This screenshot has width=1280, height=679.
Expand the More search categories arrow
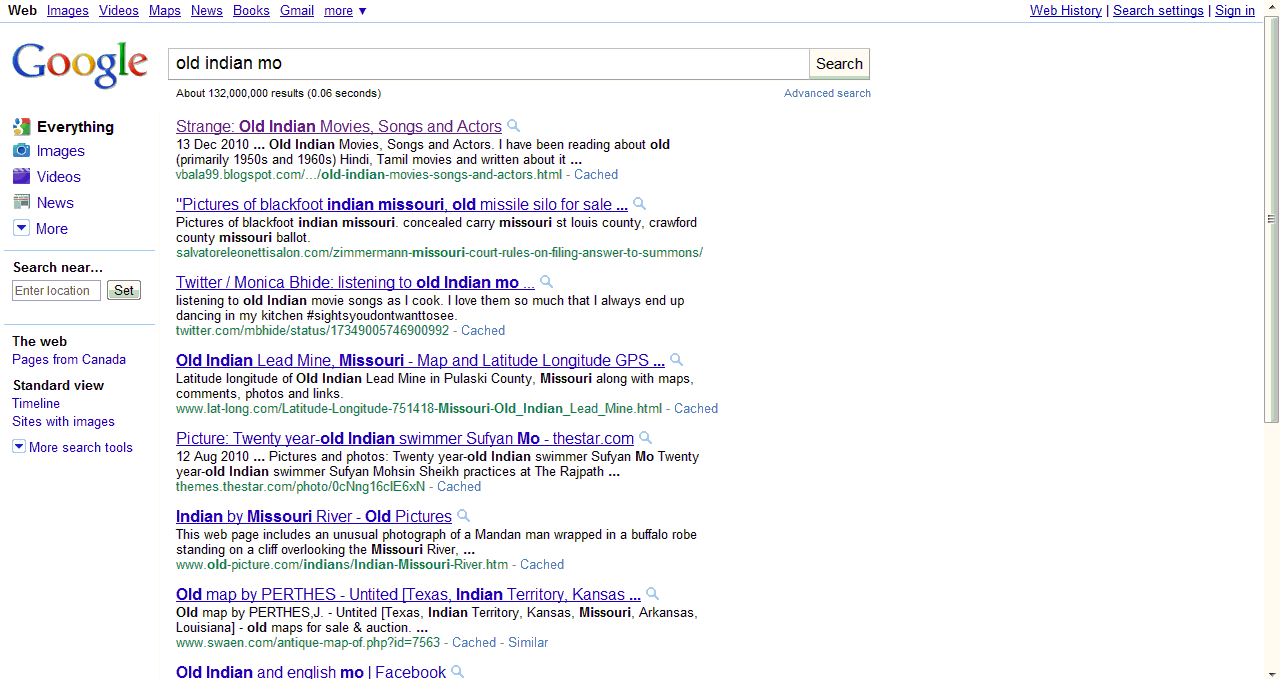pyautogui.click(x=21, y=228)
